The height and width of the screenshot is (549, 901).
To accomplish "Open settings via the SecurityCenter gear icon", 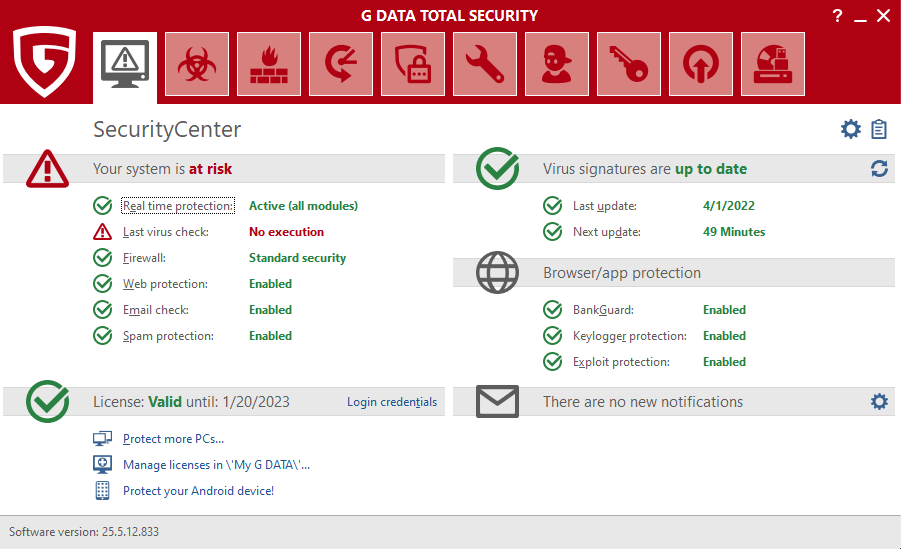I will pyautogui.click(x=850, y=129).
